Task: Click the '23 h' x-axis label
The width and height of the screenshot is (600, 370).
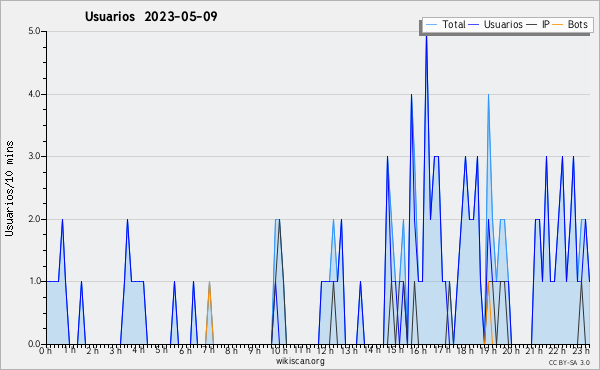Action: pos(581,350)
